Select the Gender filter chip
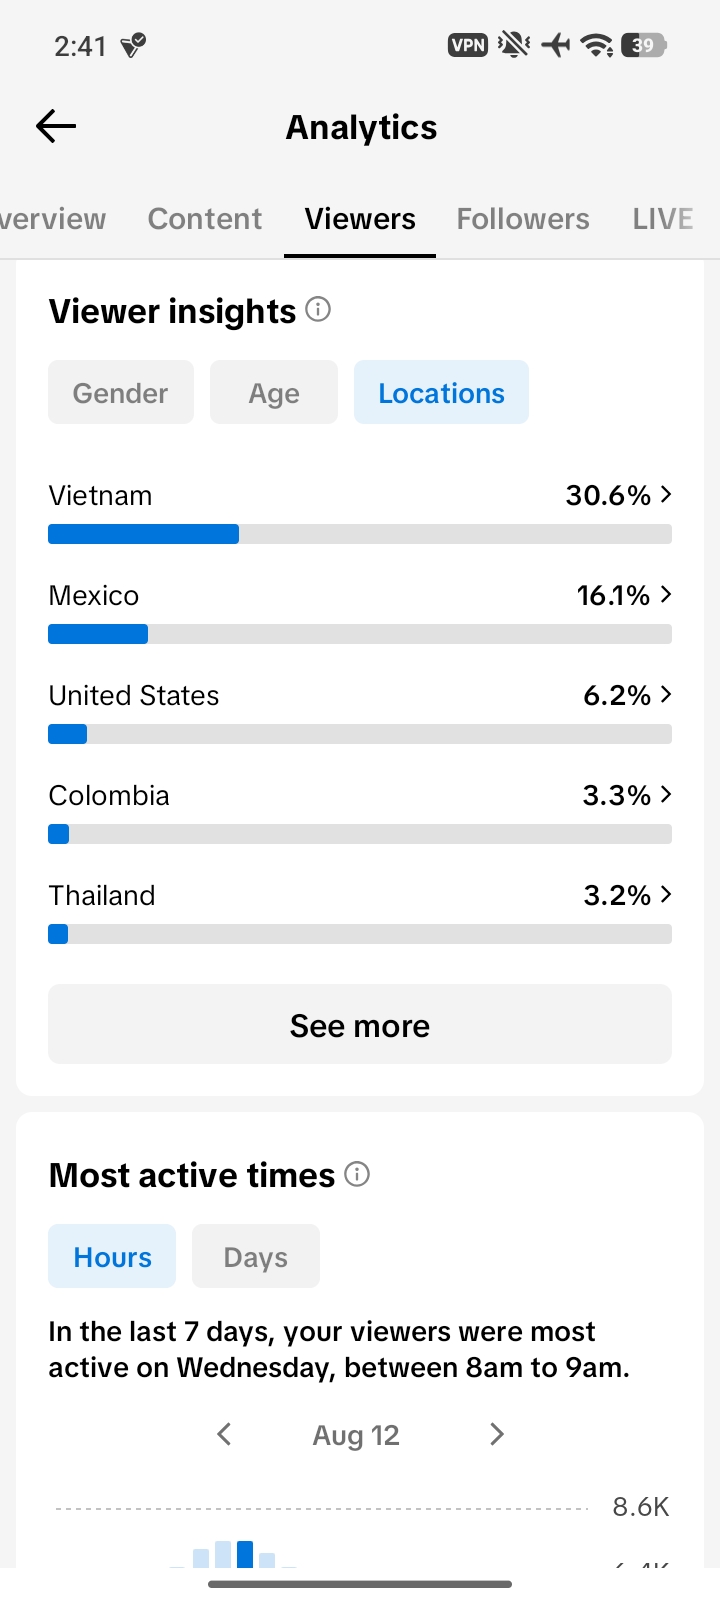 coord(121,392)
